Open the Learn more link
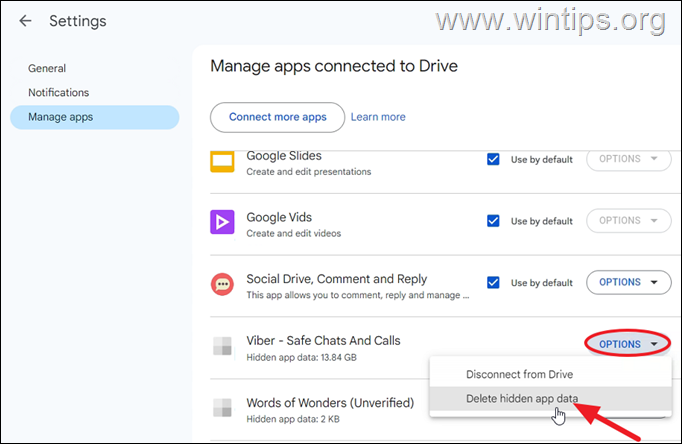682x444 pixels. (x=378, y=117)
